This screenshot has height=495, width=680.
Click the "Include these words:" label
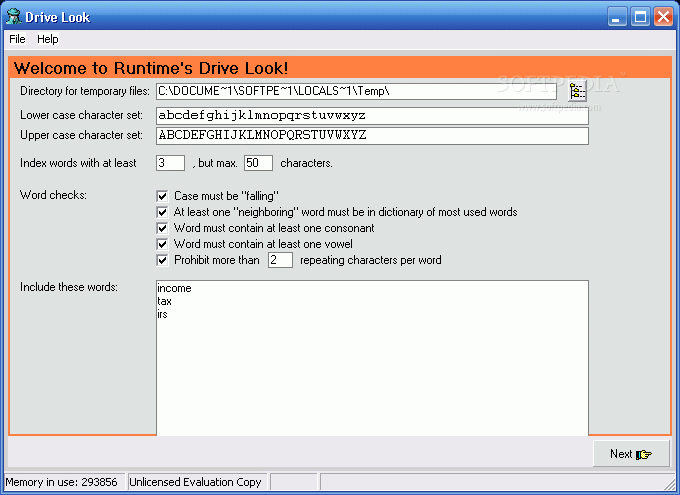coord(69,287)
